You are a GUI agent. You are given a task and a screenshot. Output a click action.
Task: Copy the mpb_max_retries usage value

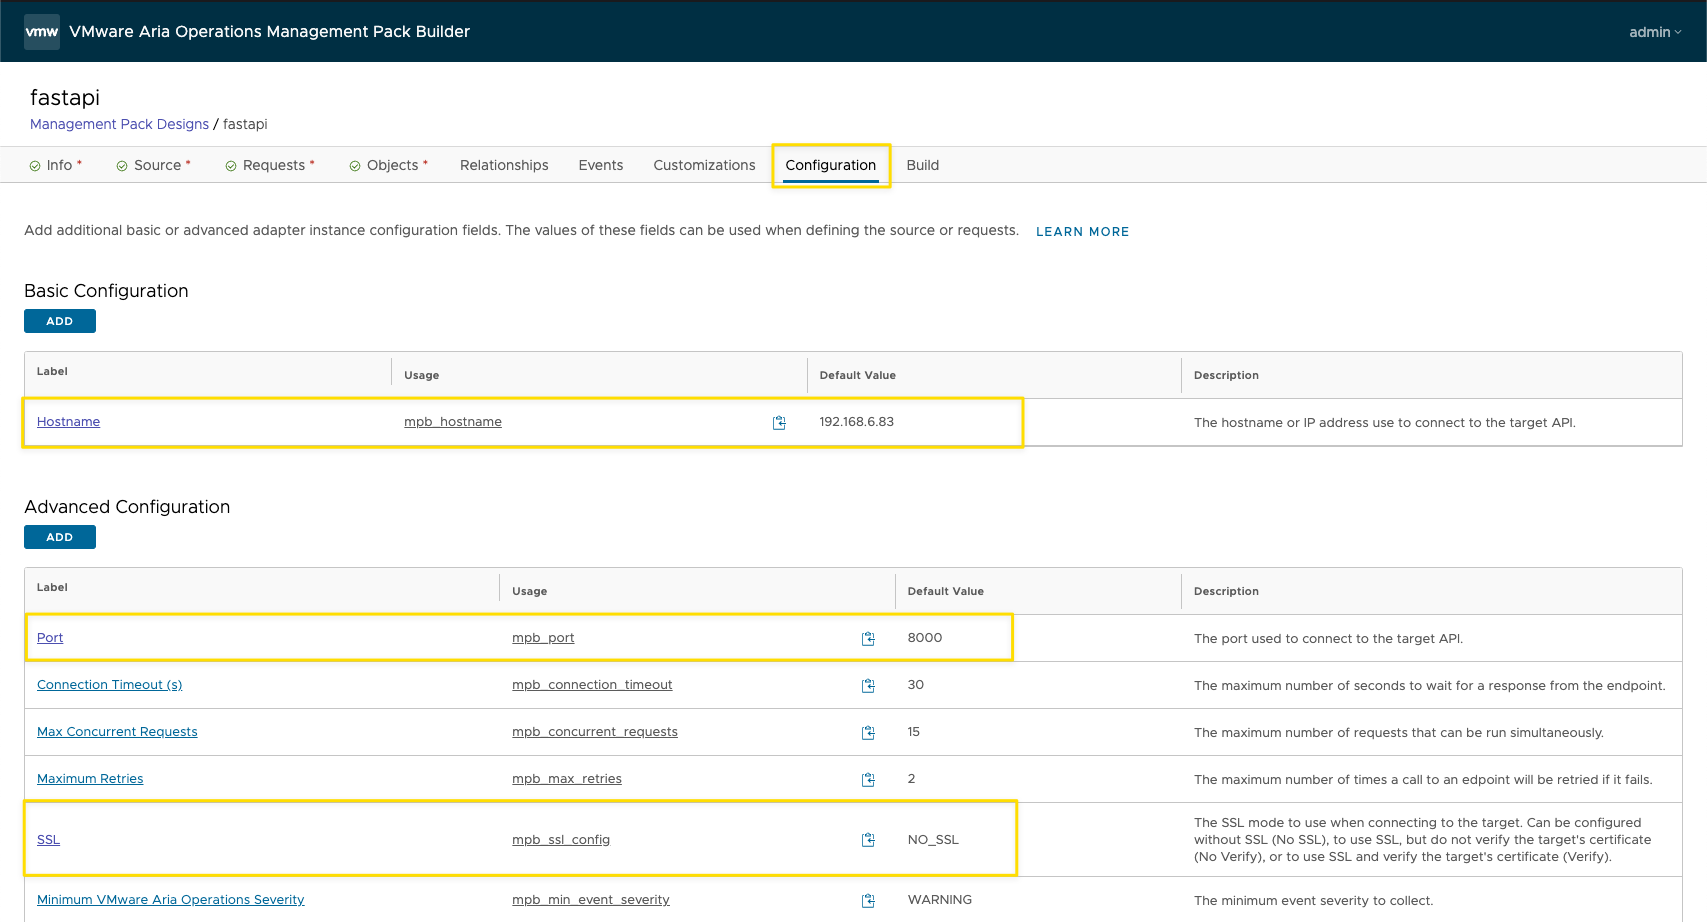(x=868, y=780)
